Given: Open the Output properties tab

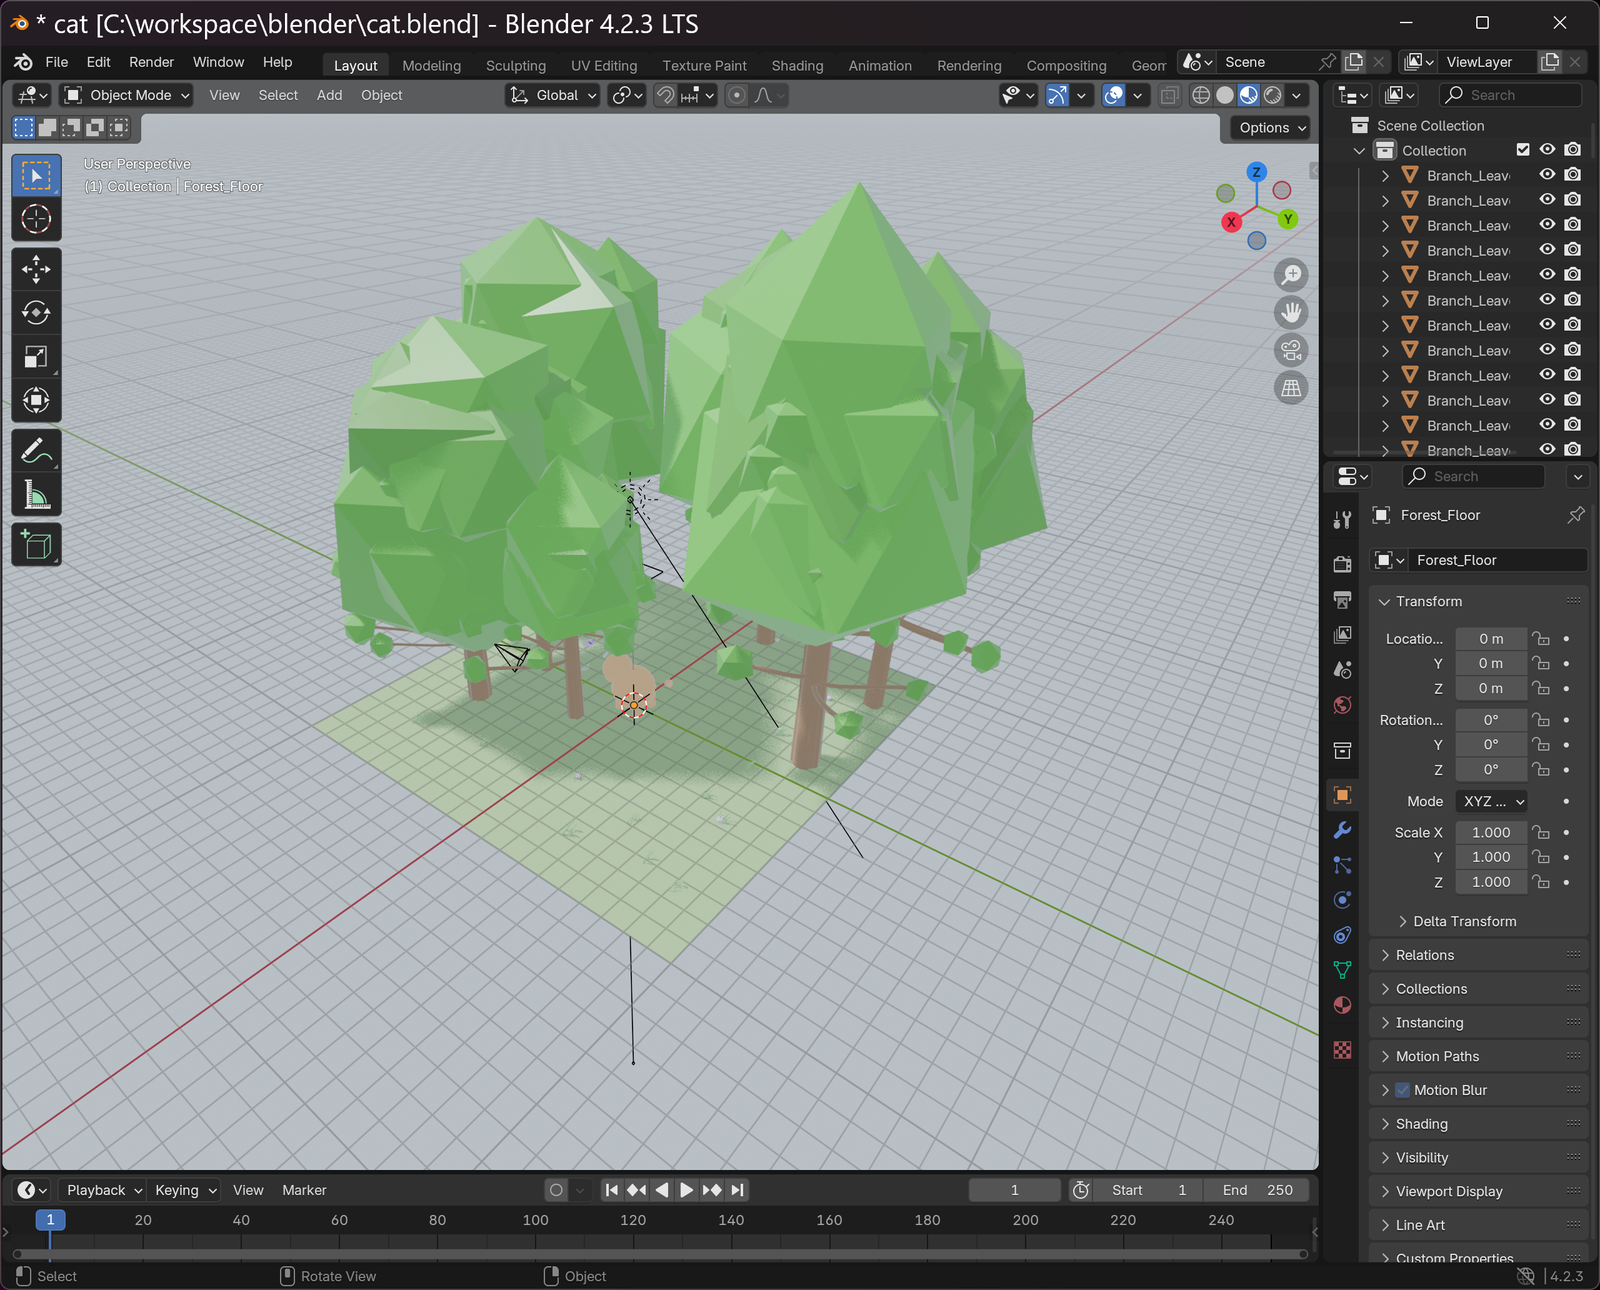Looking at the screenshot, I should tap(1342, 599).
